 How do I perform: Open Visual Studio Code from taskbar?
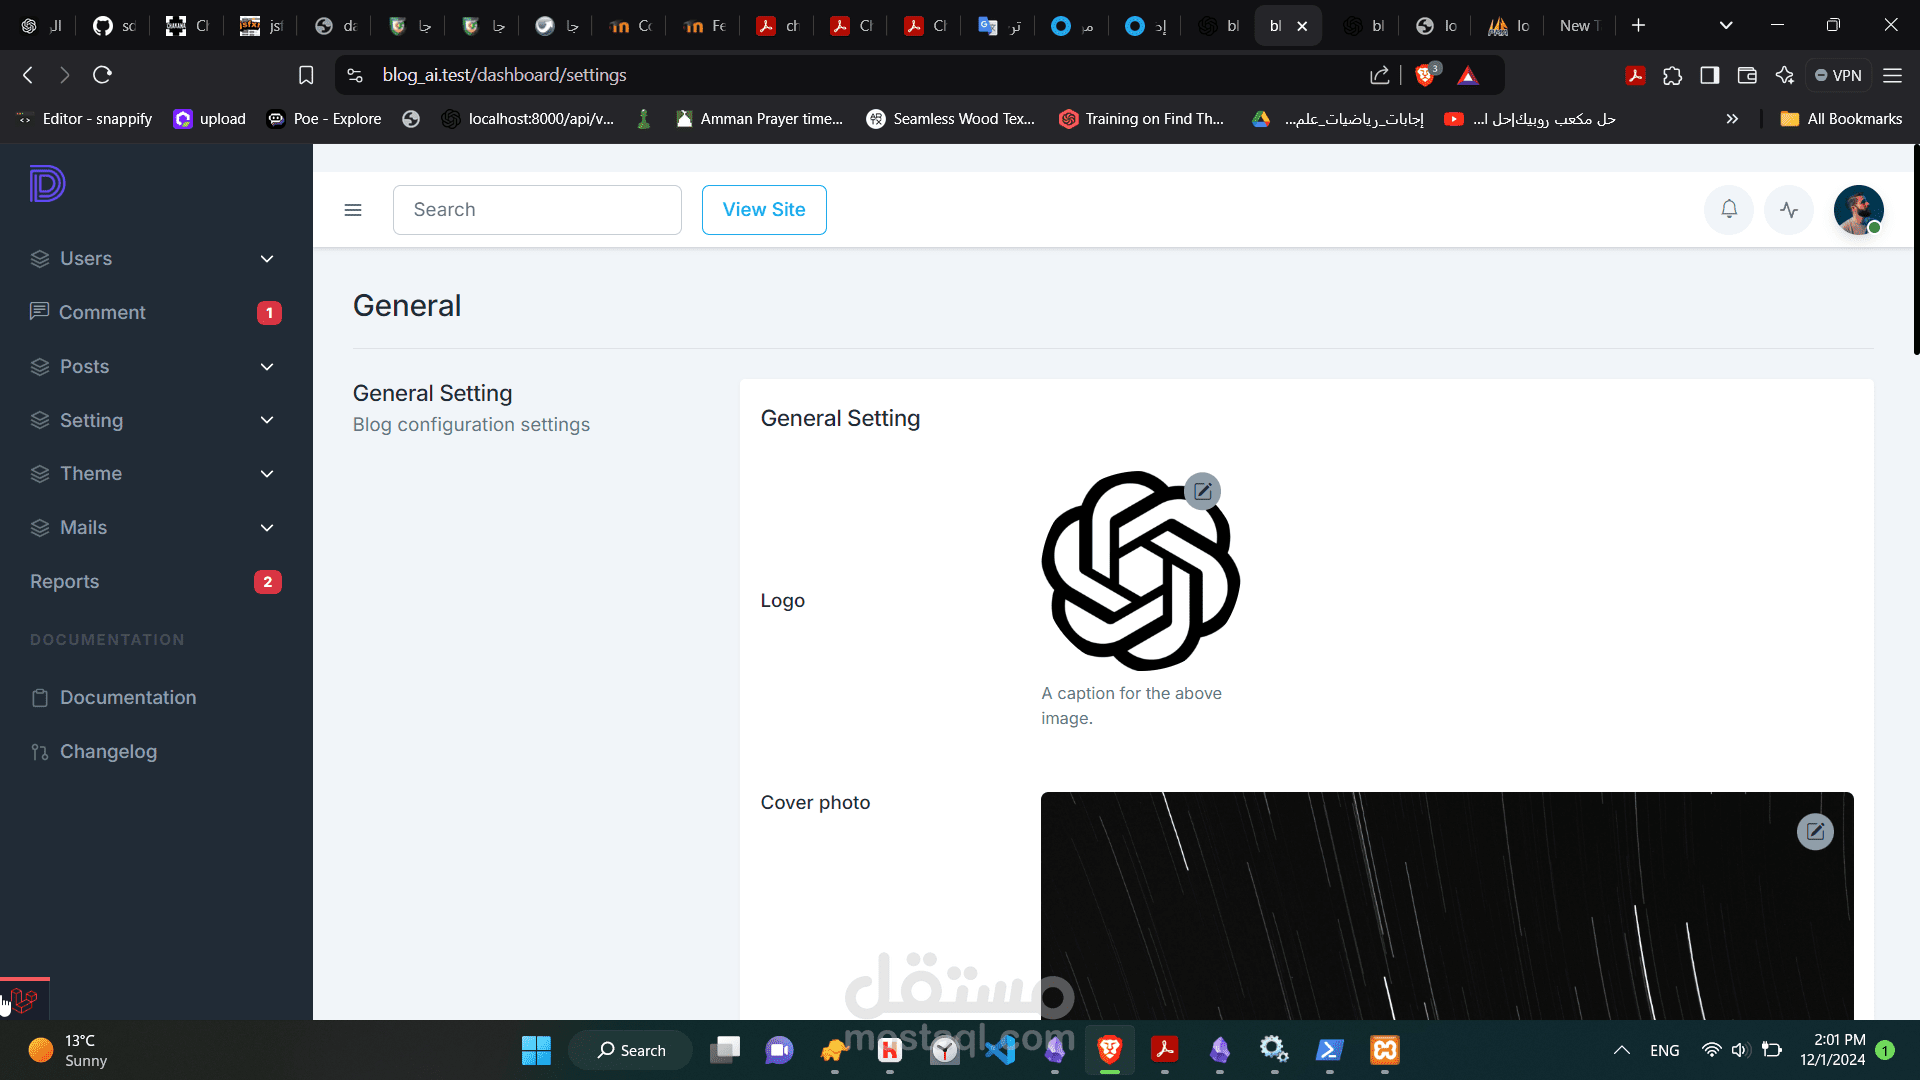coord(999,1050)
